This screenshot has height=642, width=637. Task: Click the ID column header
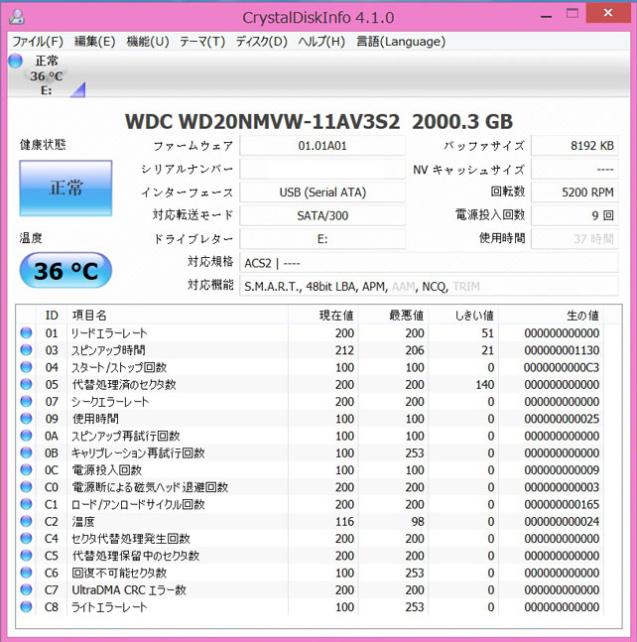pos(52,315)
